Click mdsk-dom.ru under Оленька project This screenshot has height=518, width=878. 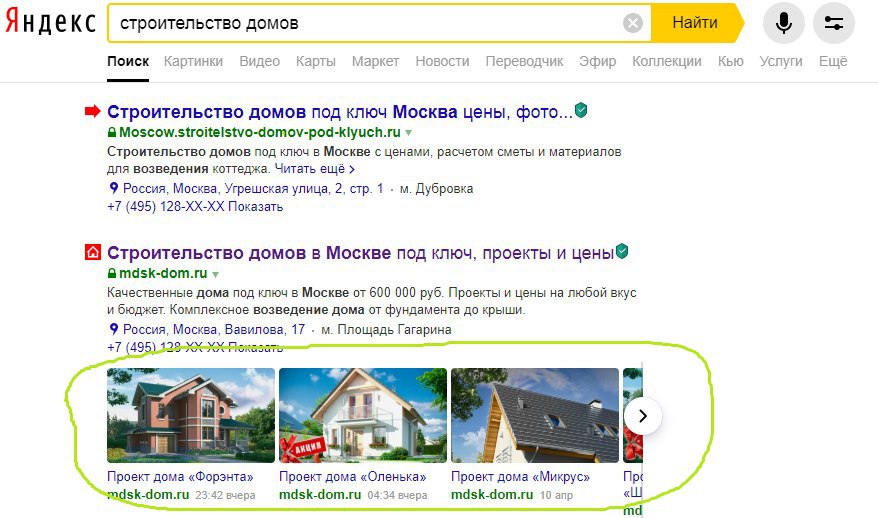(320, 495)
